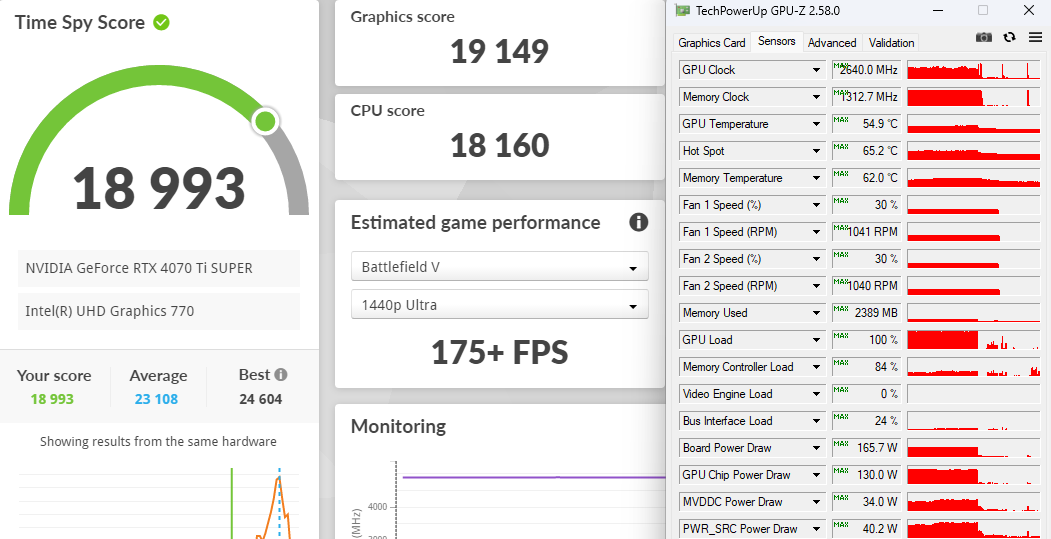Expand the Board Power Draw dropdown
1051x539 pixels.
816,448
